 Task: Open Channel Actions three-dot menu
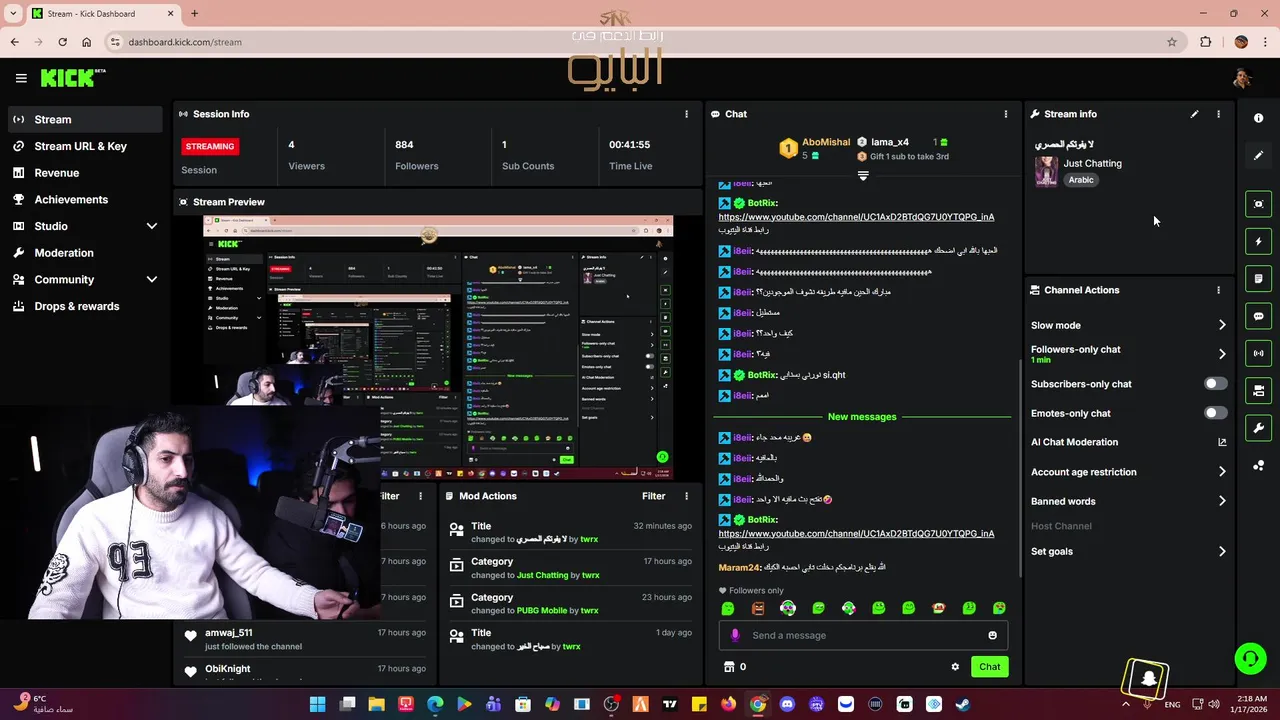[1218, 290]
